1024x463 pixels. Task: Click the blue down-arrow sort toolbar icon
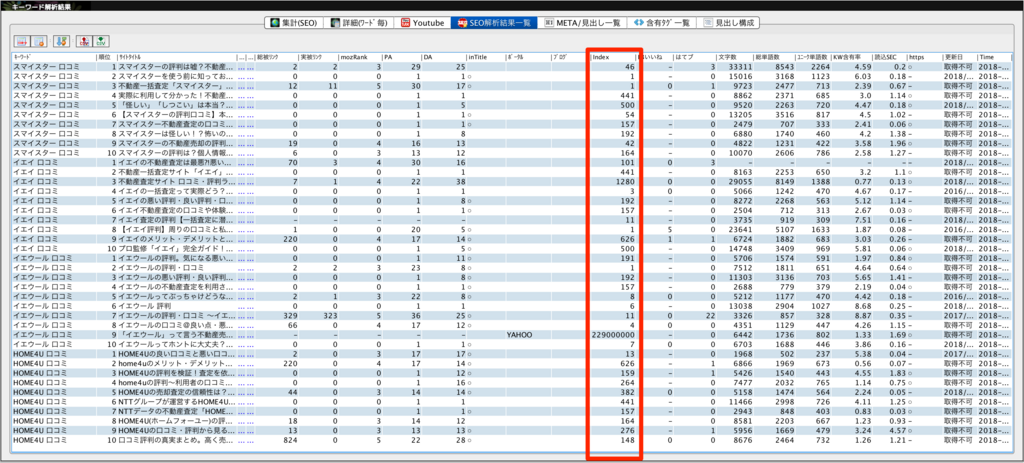pyautogui.click(x=61, y=41)
